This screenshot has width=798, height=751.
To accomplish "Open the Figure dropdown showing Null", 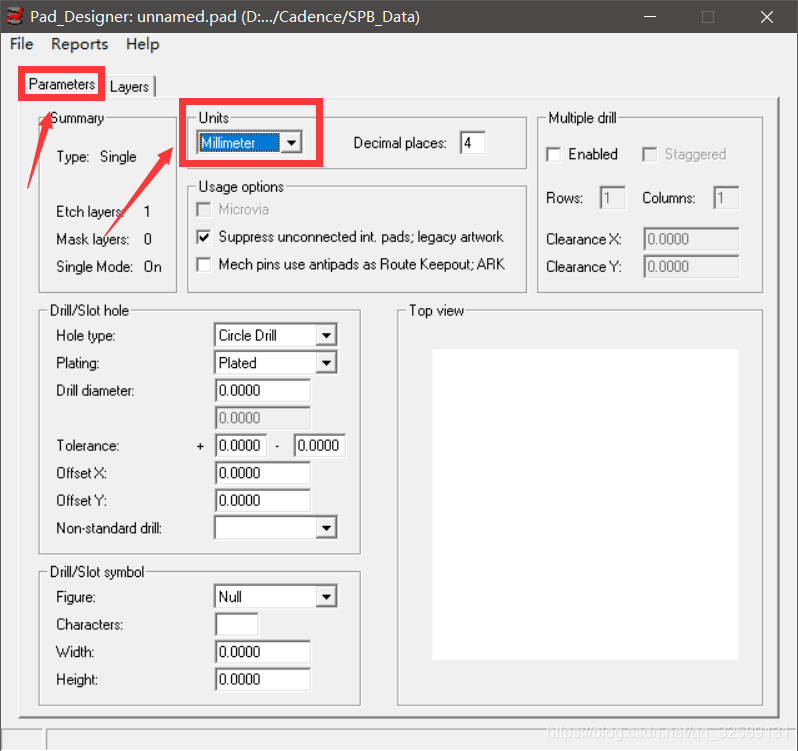I will 275,597.
